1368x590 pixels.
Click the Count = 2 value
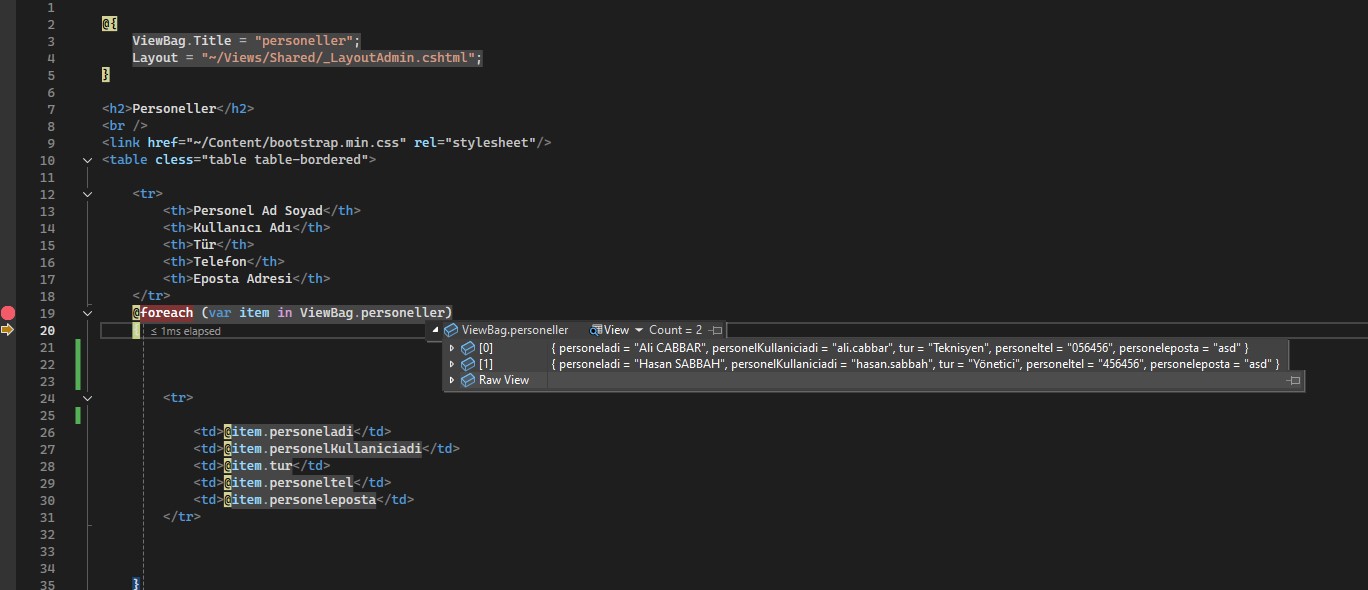[675, 330]
